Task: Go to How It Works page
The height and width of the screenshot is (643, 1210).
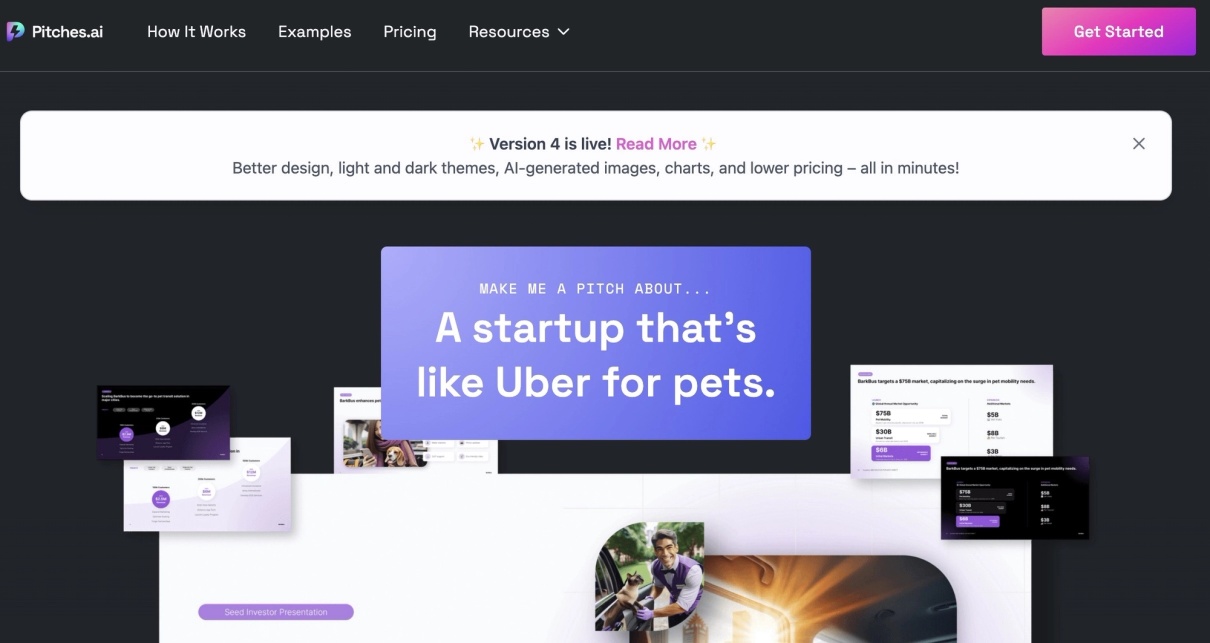Action: point(196,32)
